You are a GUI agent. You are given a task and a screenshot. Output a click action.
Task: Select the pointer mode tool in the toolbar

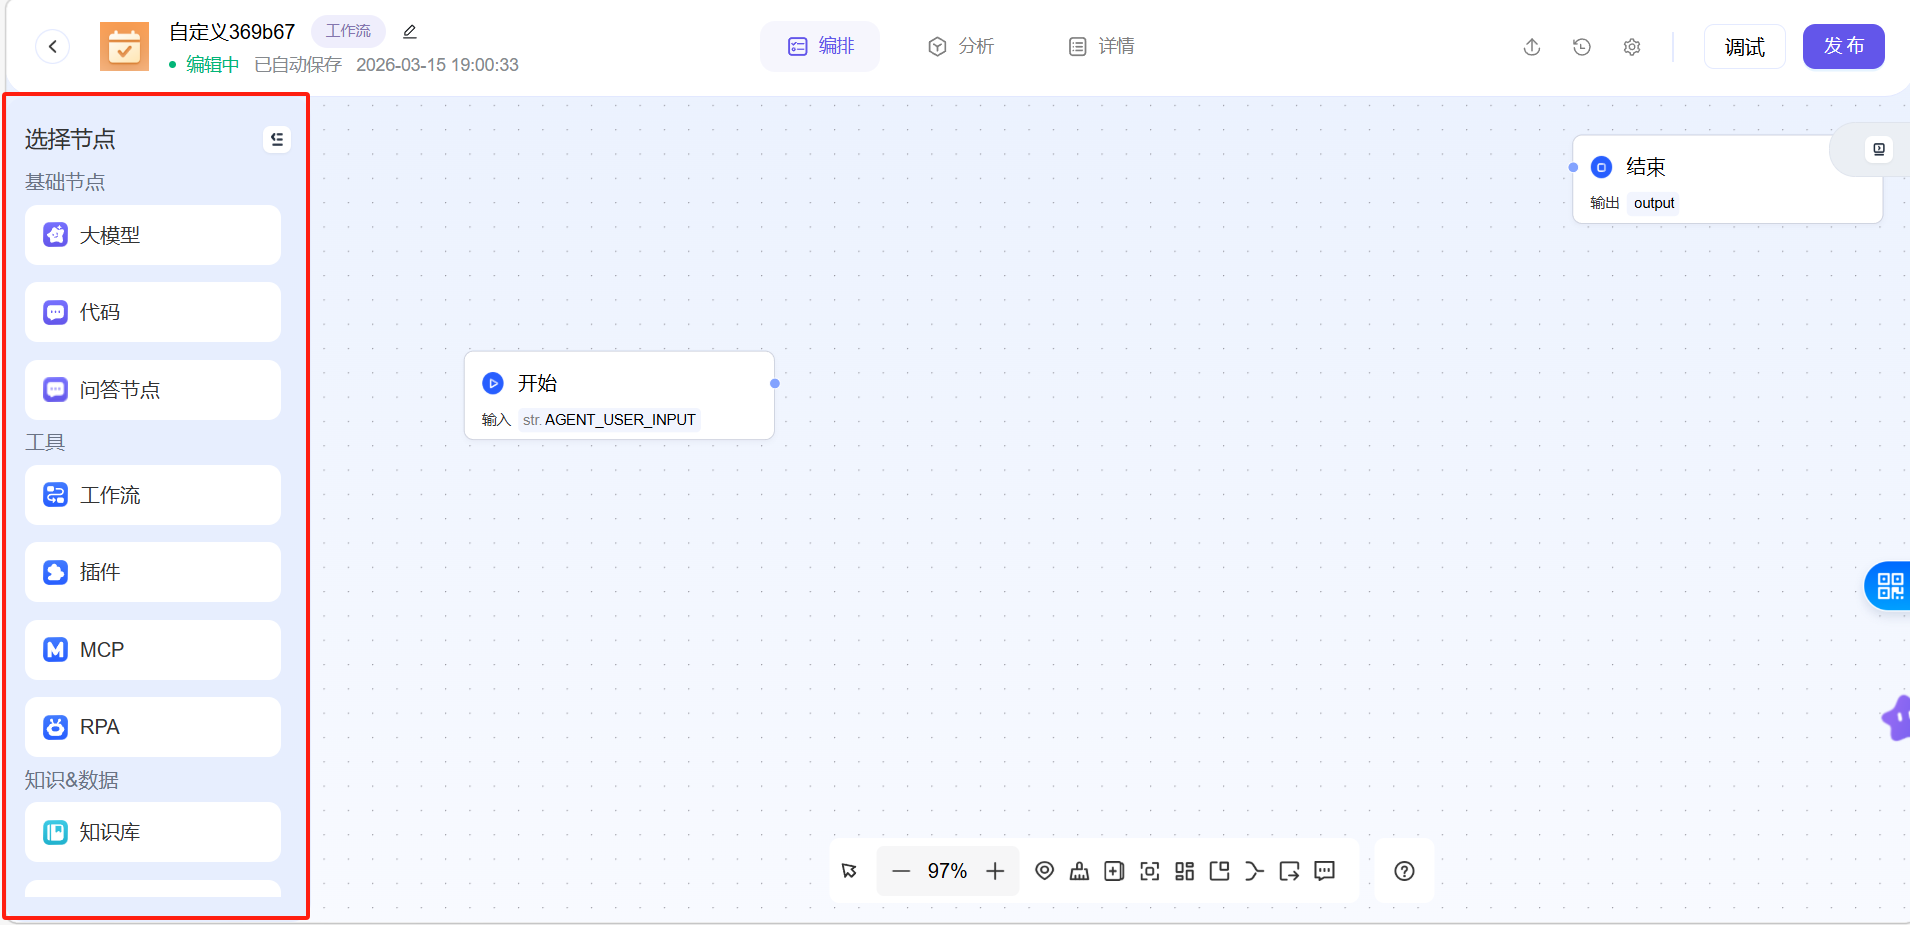(850, 871)
